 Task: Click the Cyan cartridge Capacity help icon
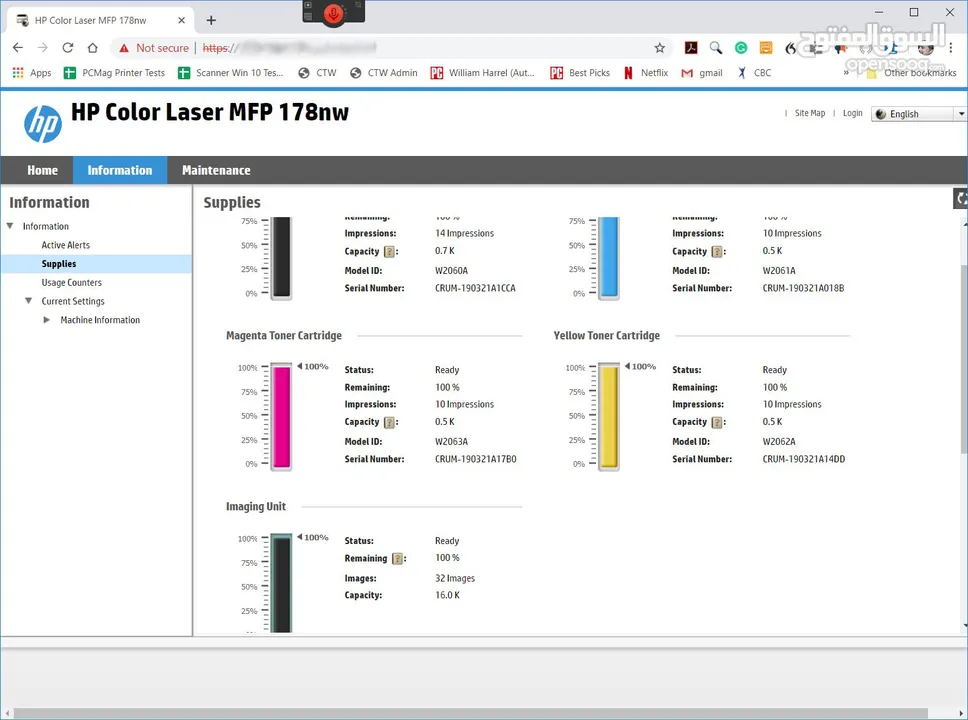[x=717, y=252]
